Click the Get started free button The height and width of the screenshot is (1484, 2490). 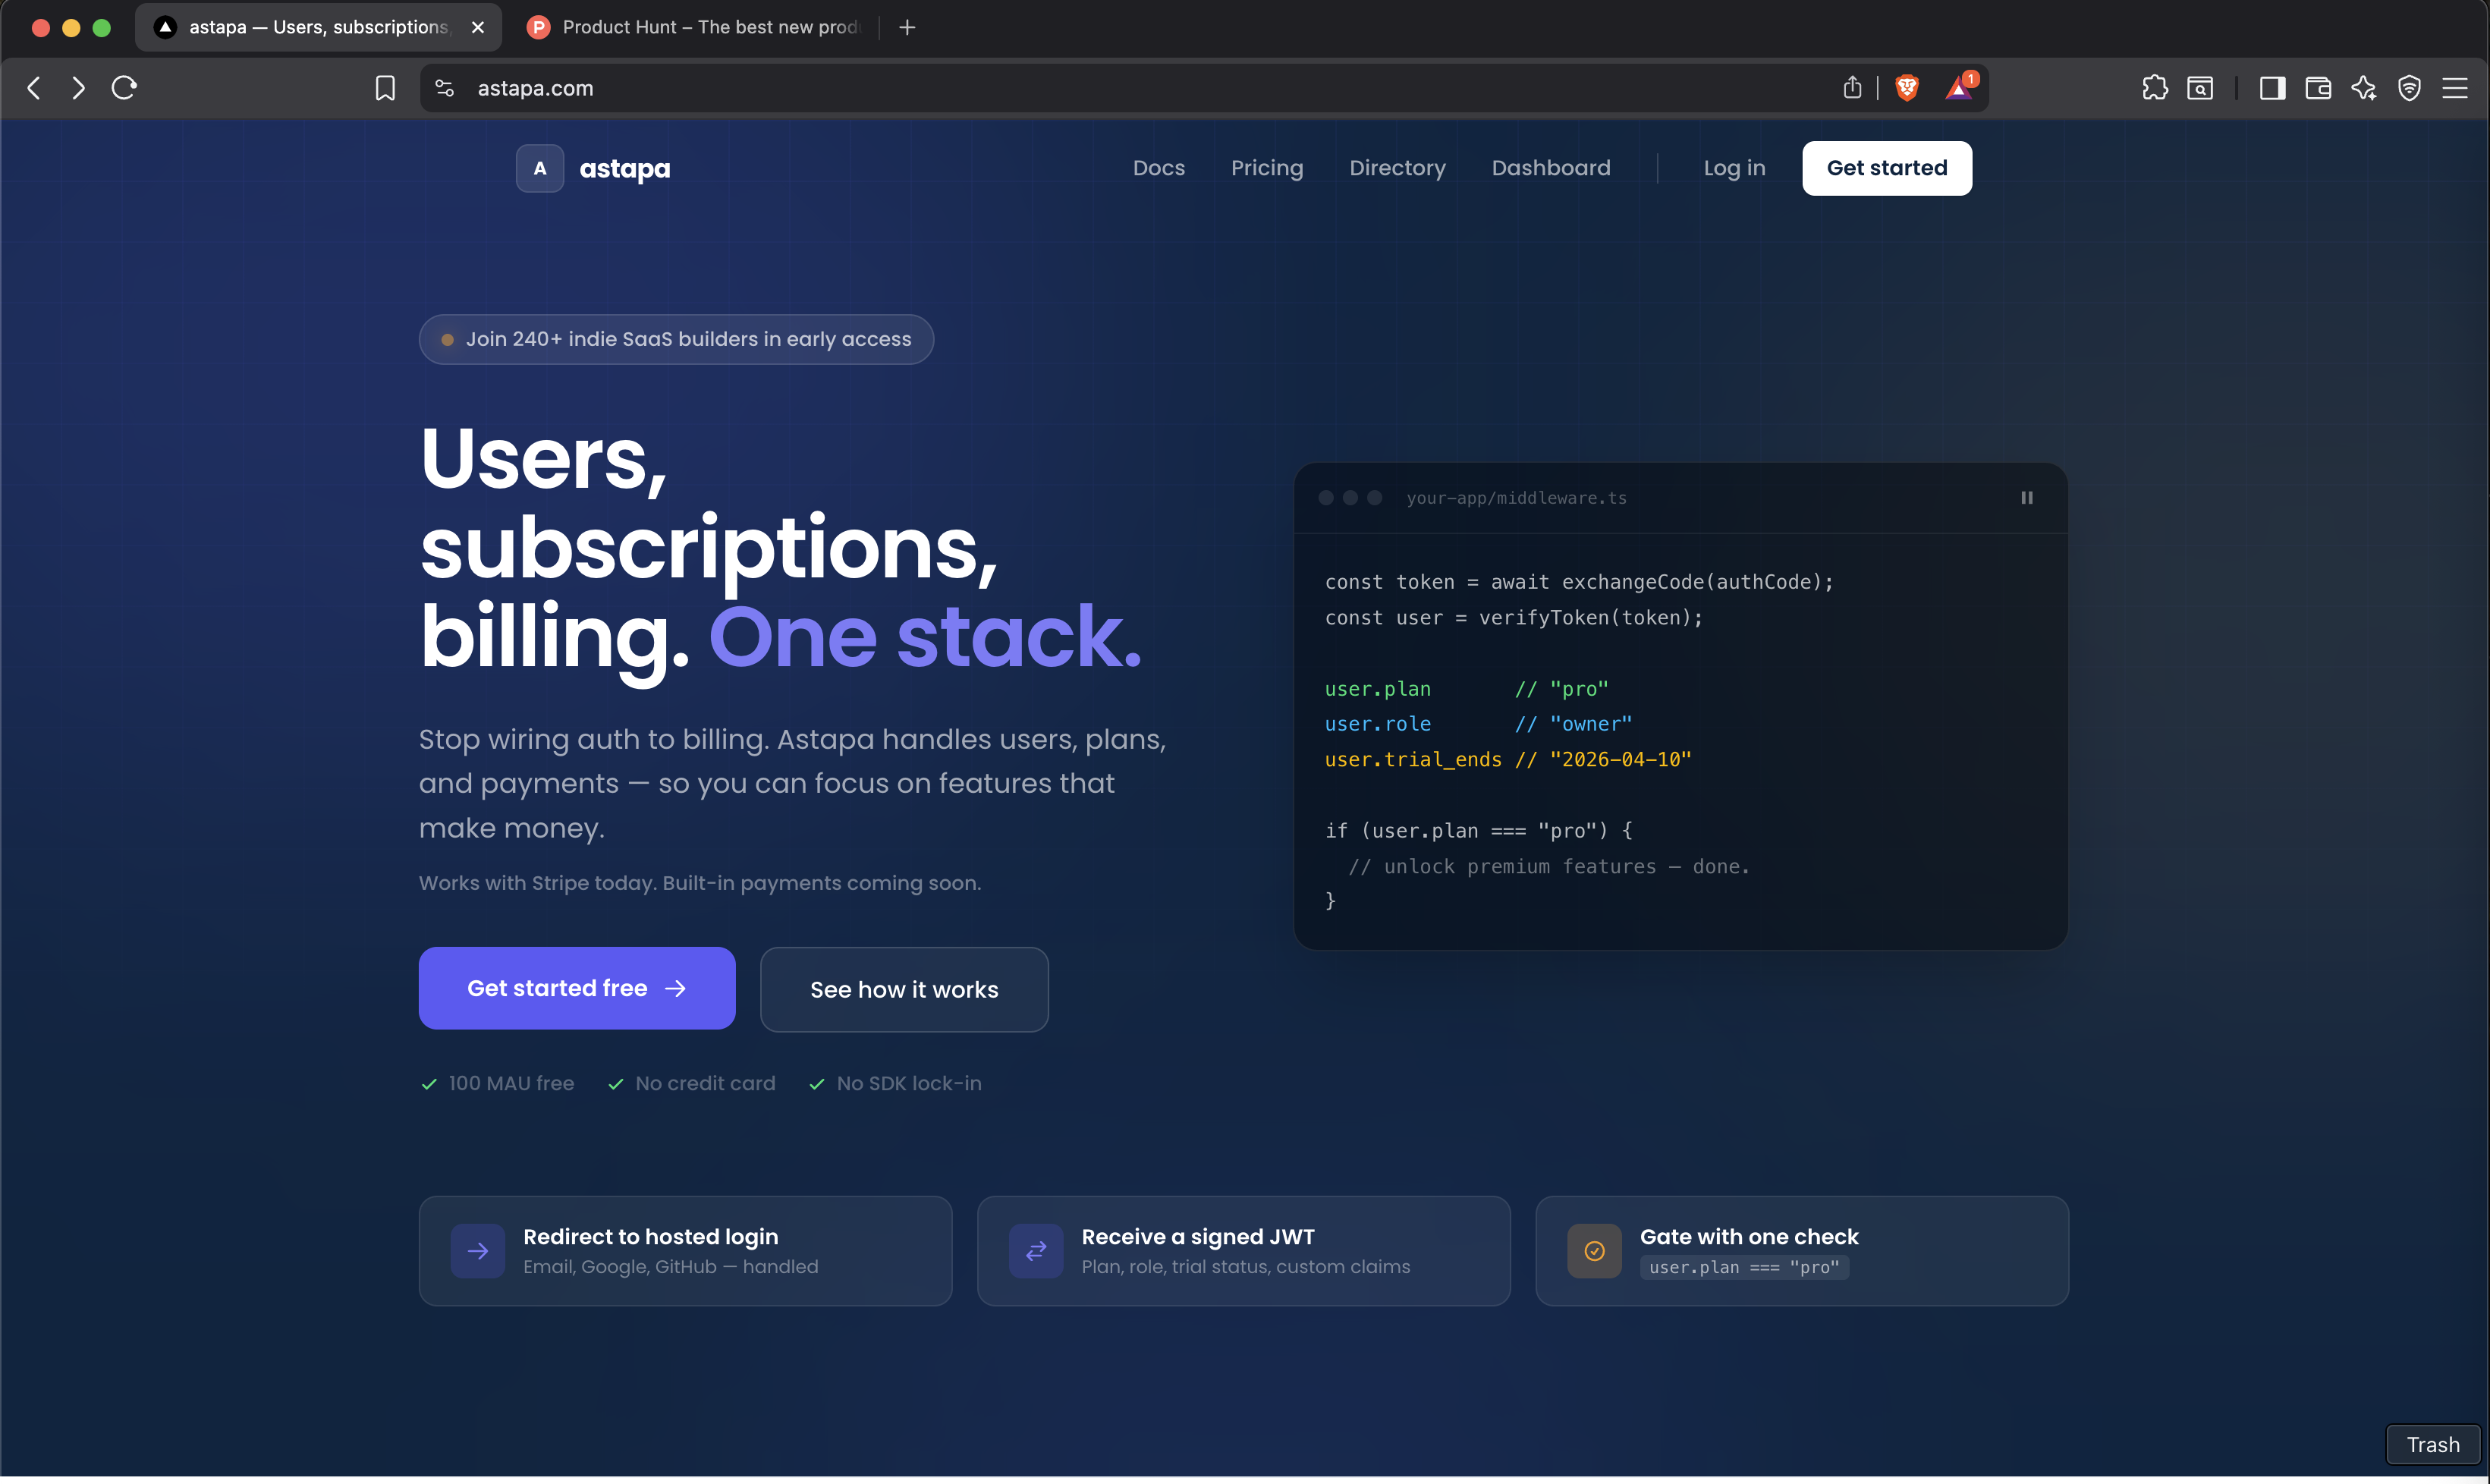(x=577, y=988)
